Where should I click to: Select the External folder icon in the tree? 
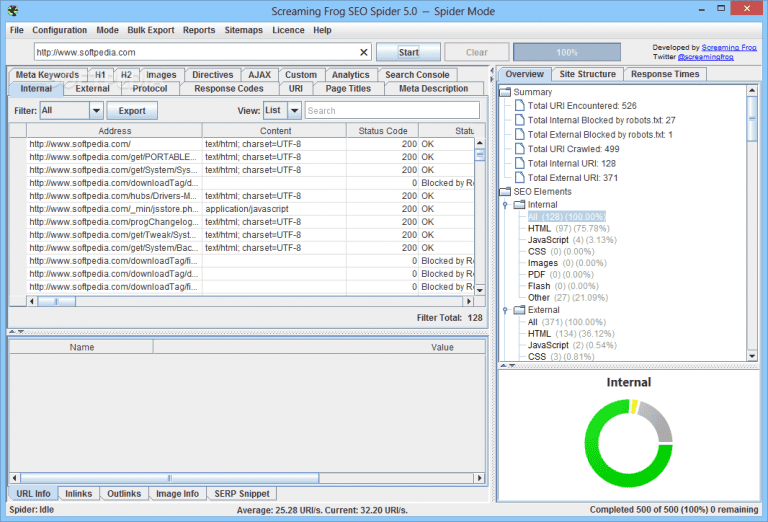pyautogui.click(x=520, y=310)
